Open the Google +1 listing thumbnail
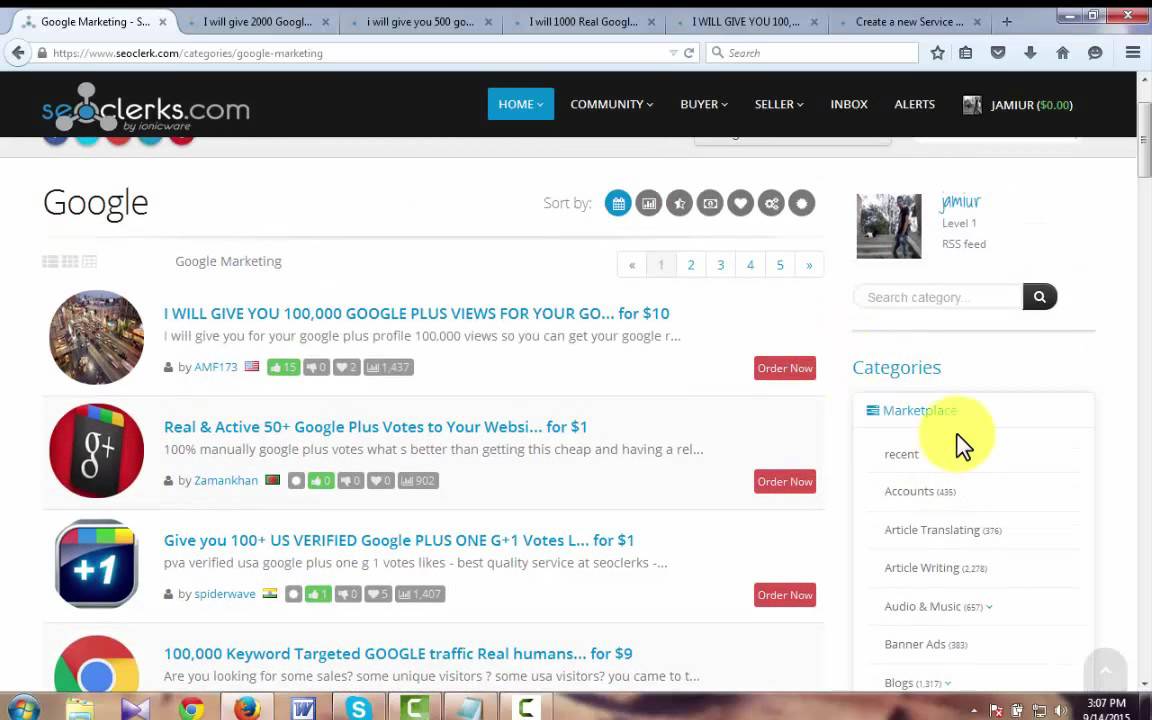1152x720 pixels. click(x=96, y=564)
